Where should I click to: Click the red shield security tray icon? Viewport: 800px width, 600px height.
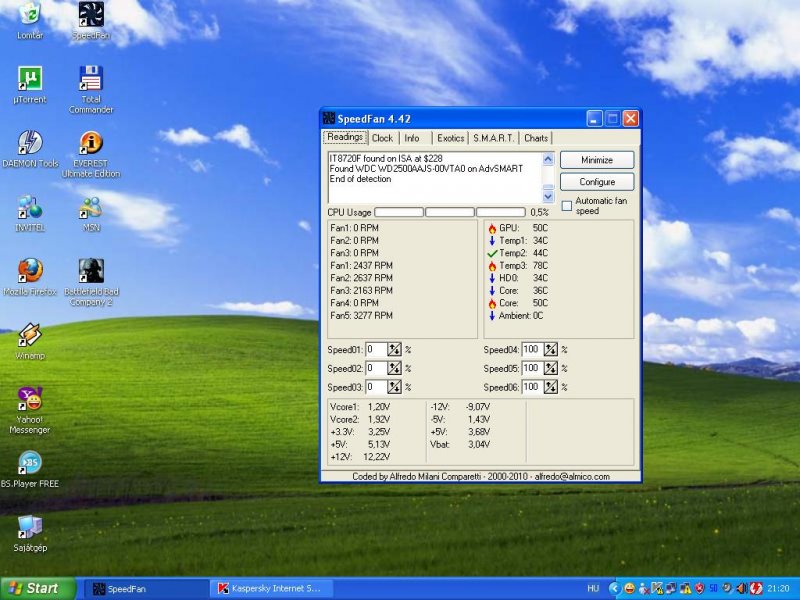[x=699, y=588]
